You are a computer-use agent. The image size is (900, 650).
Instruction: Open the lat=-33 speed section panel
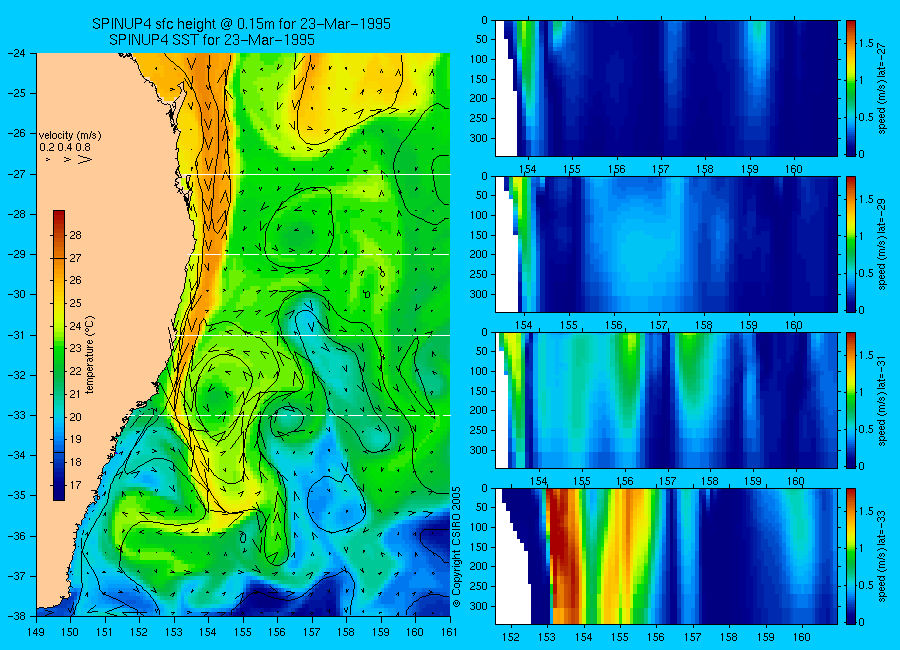(x=666, y=556)
